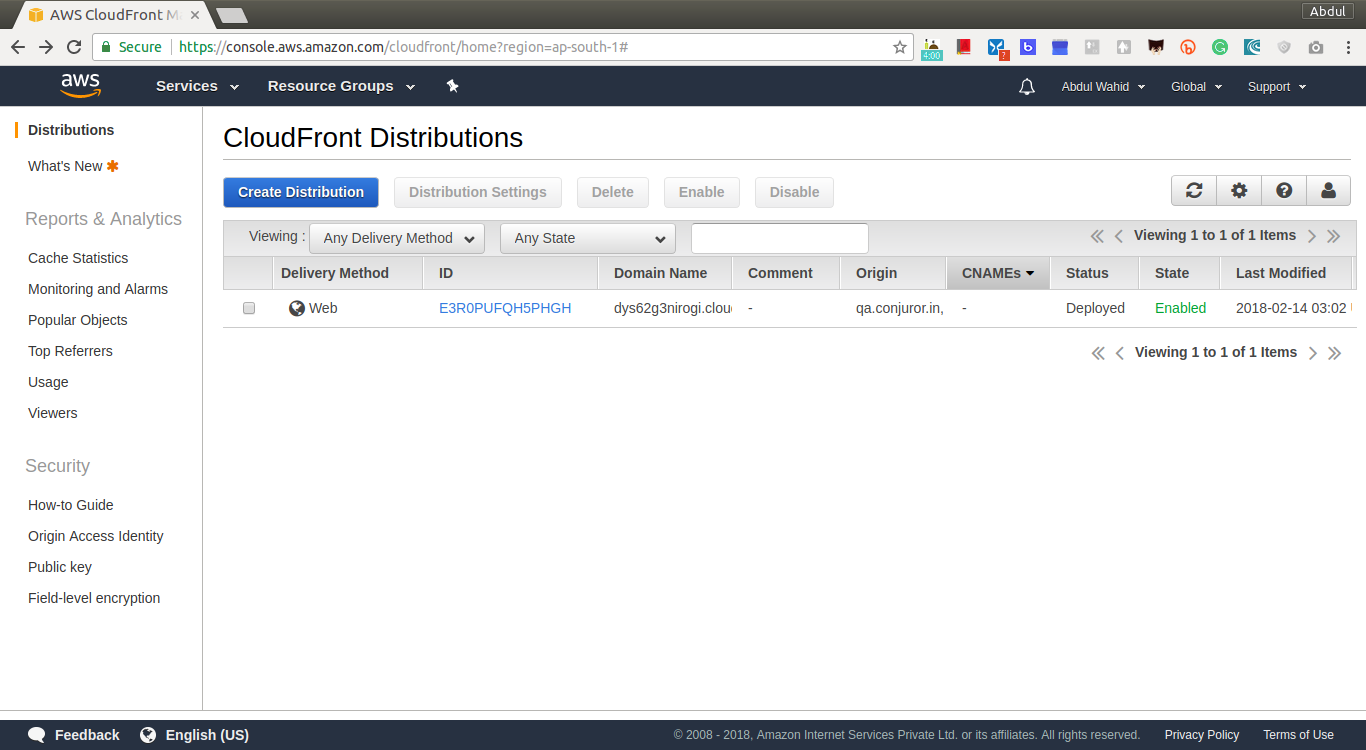Open the Public key page
This screenshot has height=750, width=1366.
click(60, 567)
